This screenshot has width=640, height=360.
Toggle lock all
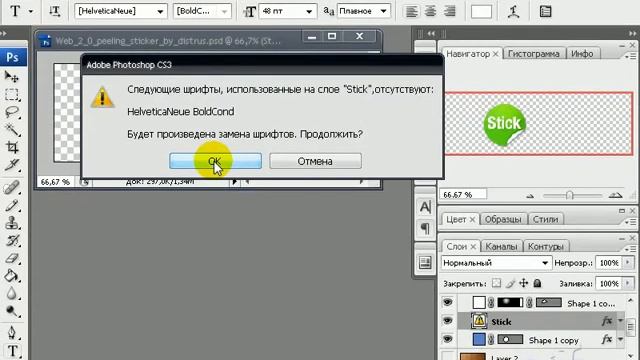click(x=537, y=283)
